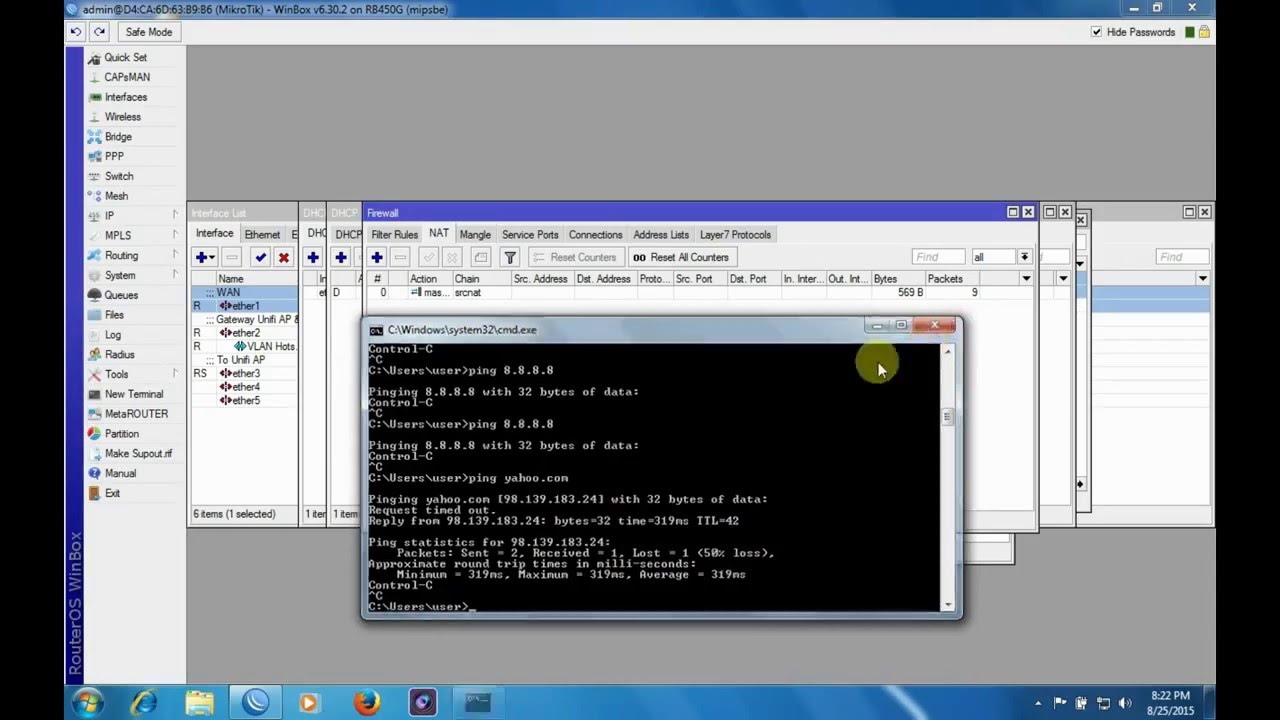Open Address Lists tab
This screenshot has height=720, width=1280.
coord(661,235)
